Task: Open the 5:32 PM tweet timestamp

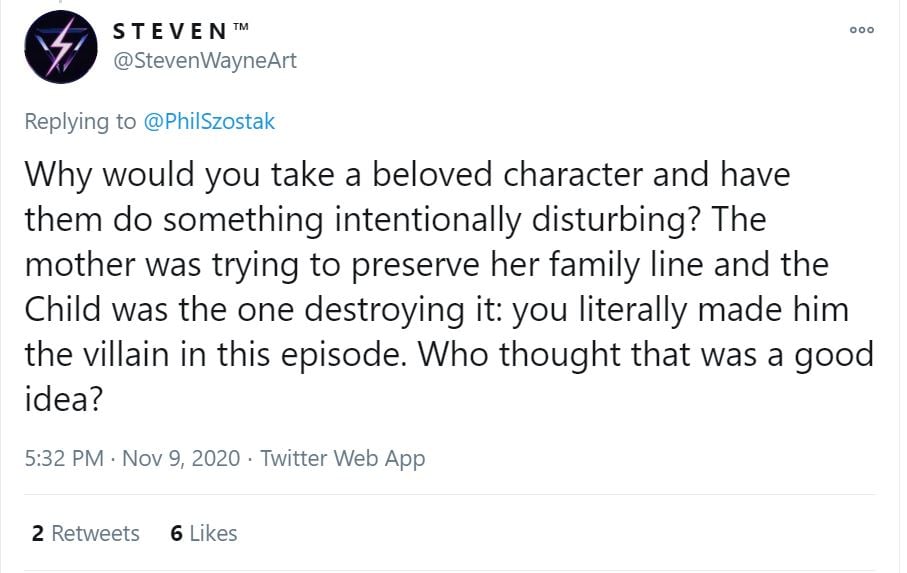Action: click(x=64, y=458)
